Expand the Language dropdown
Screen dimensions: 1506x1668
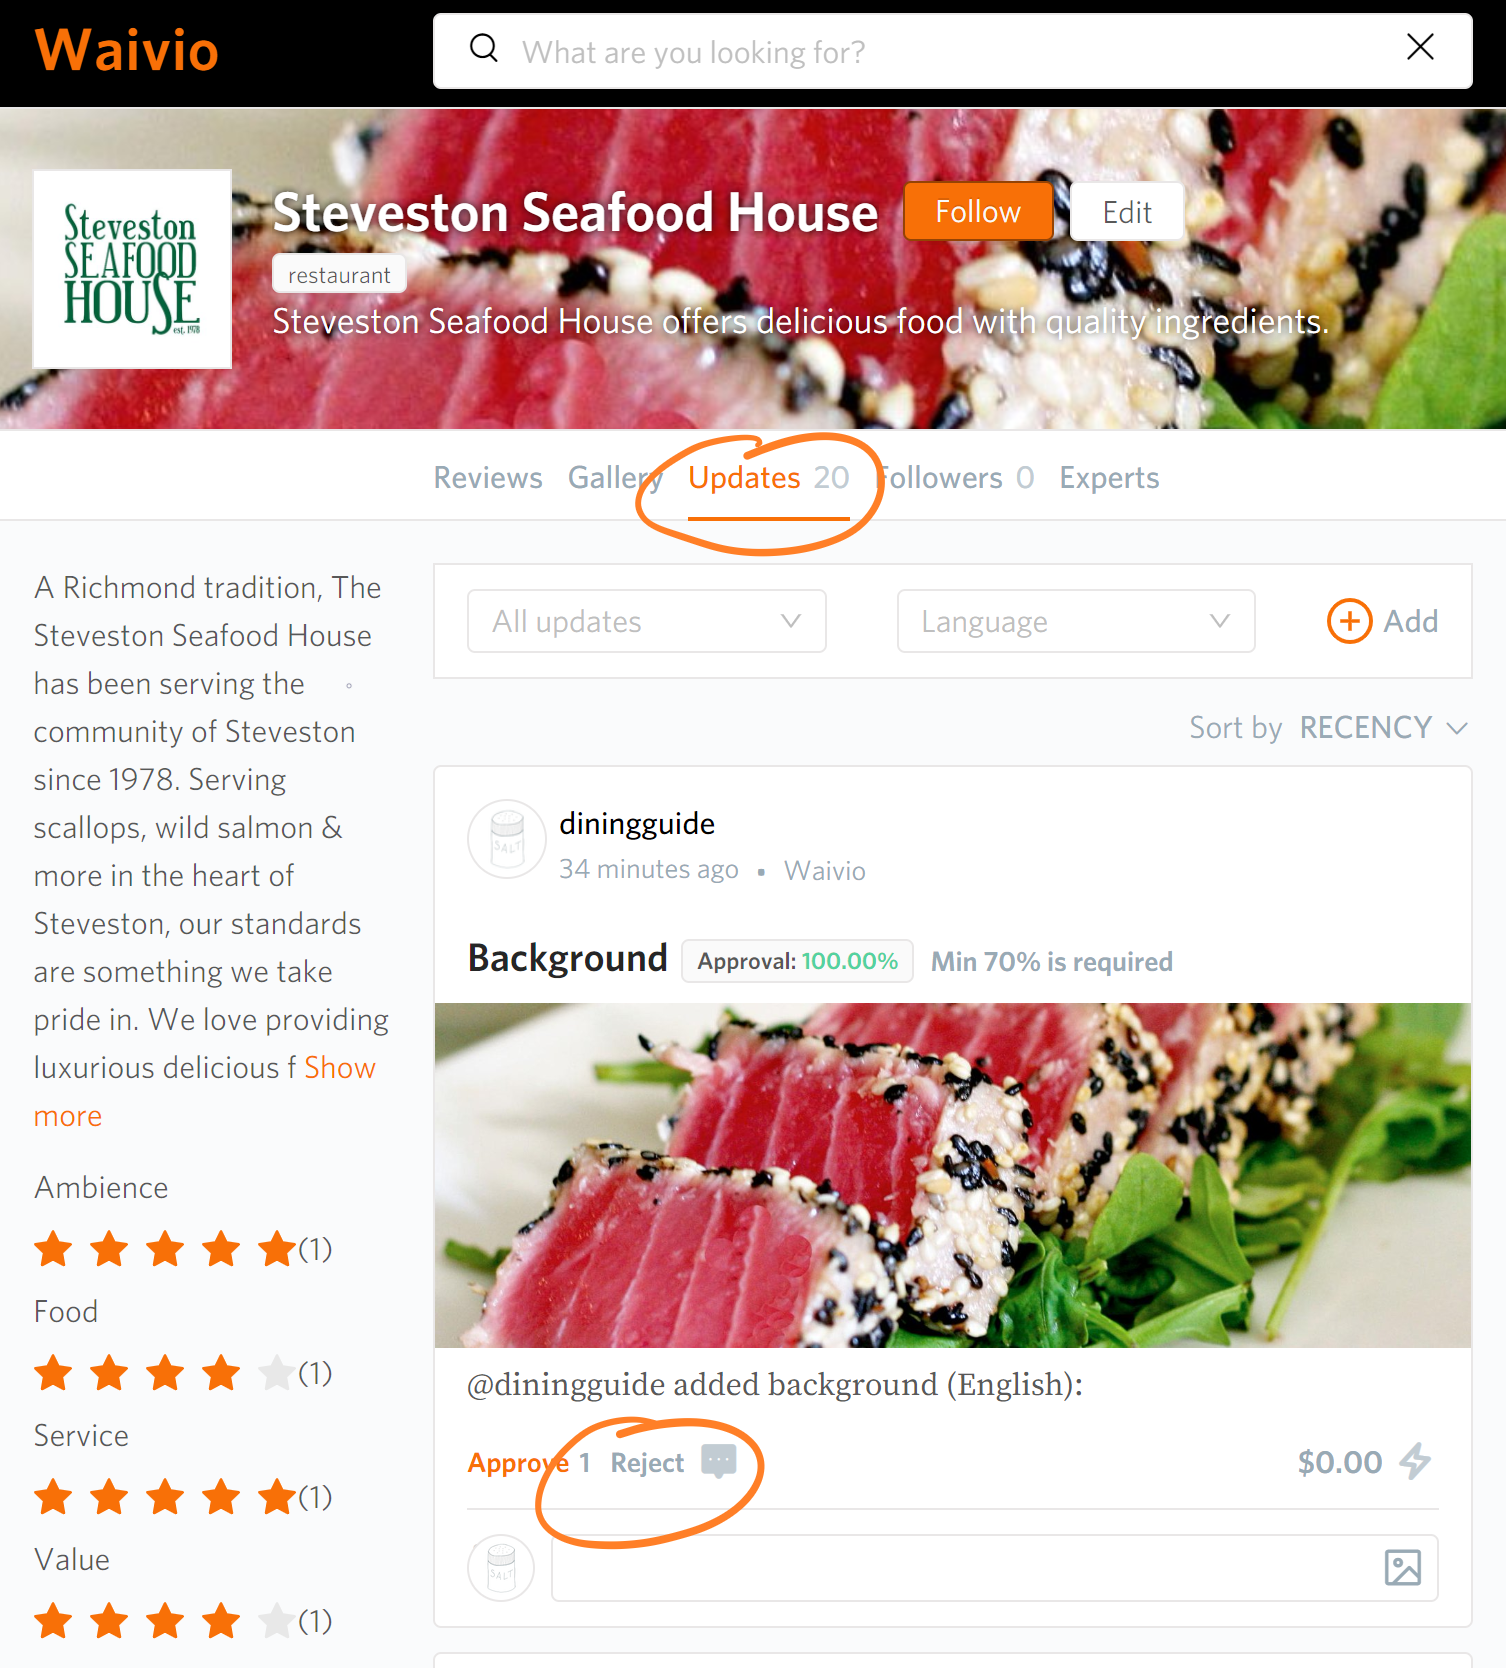(1076, 621)
